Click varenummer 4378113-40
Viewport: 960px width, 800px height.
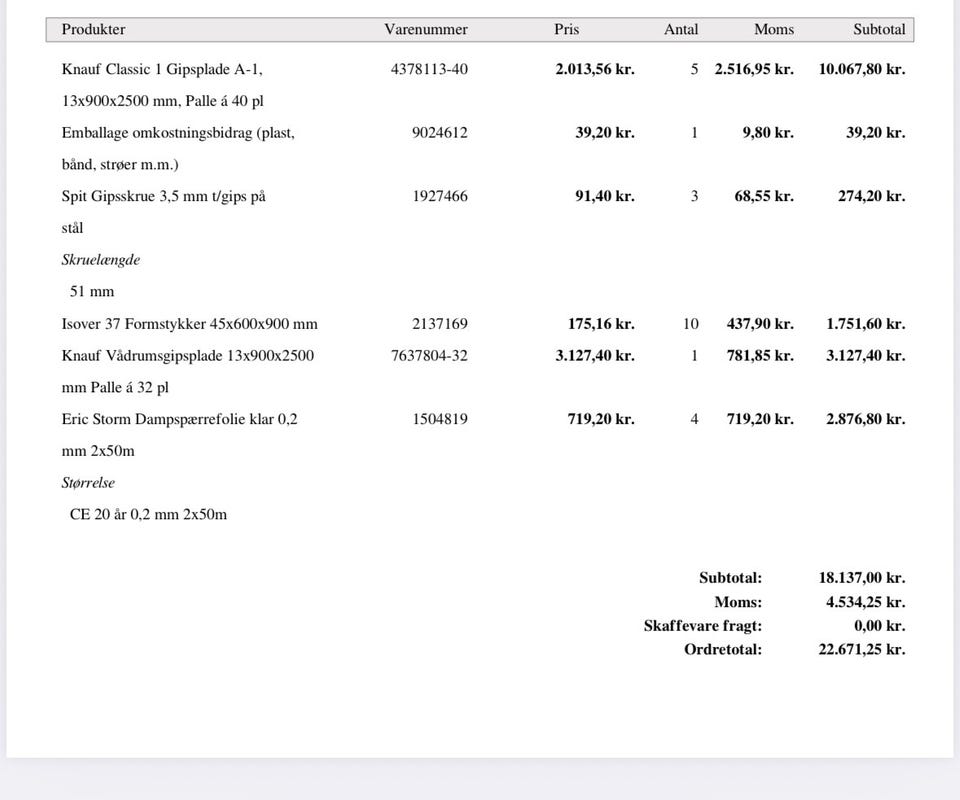point(429,69)
